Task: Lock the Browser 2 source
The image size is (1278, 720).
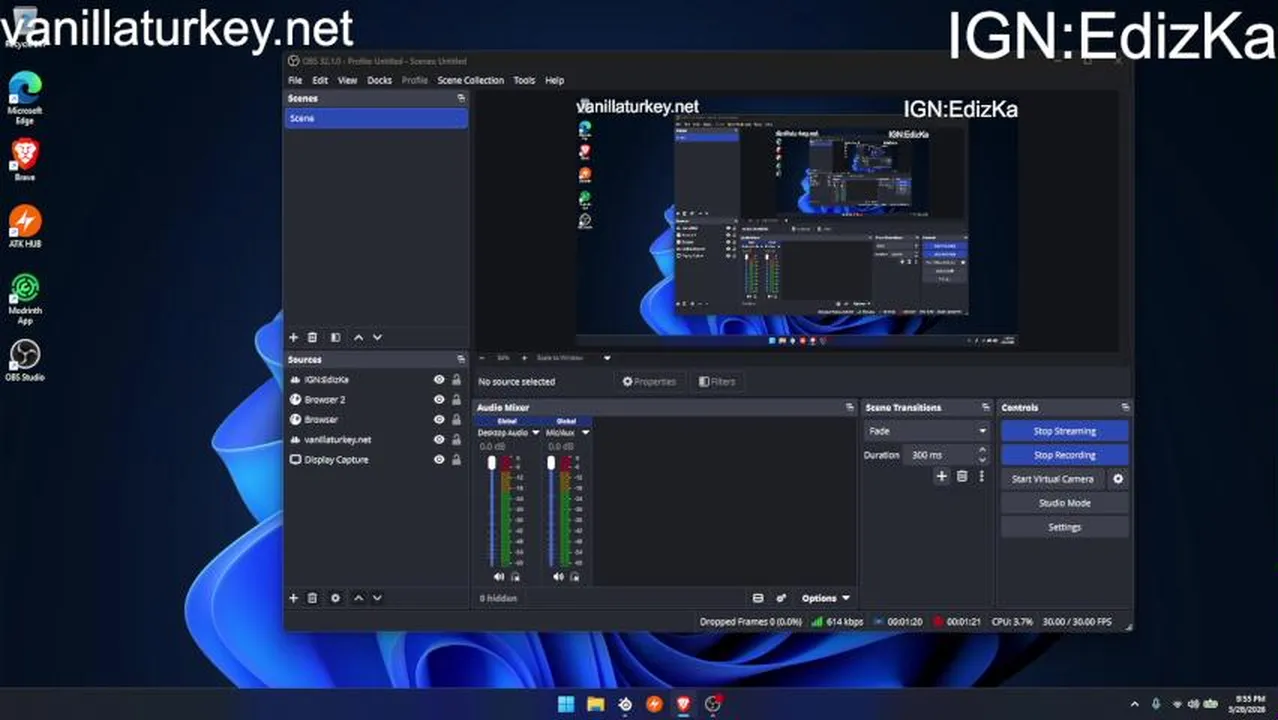Action: (x=456, y=400)
